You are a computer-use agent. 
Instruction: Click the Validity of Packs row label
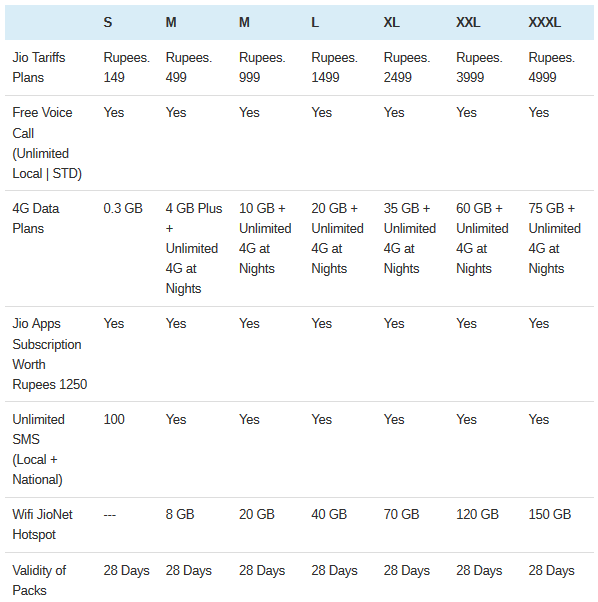[x=39, y=580]
